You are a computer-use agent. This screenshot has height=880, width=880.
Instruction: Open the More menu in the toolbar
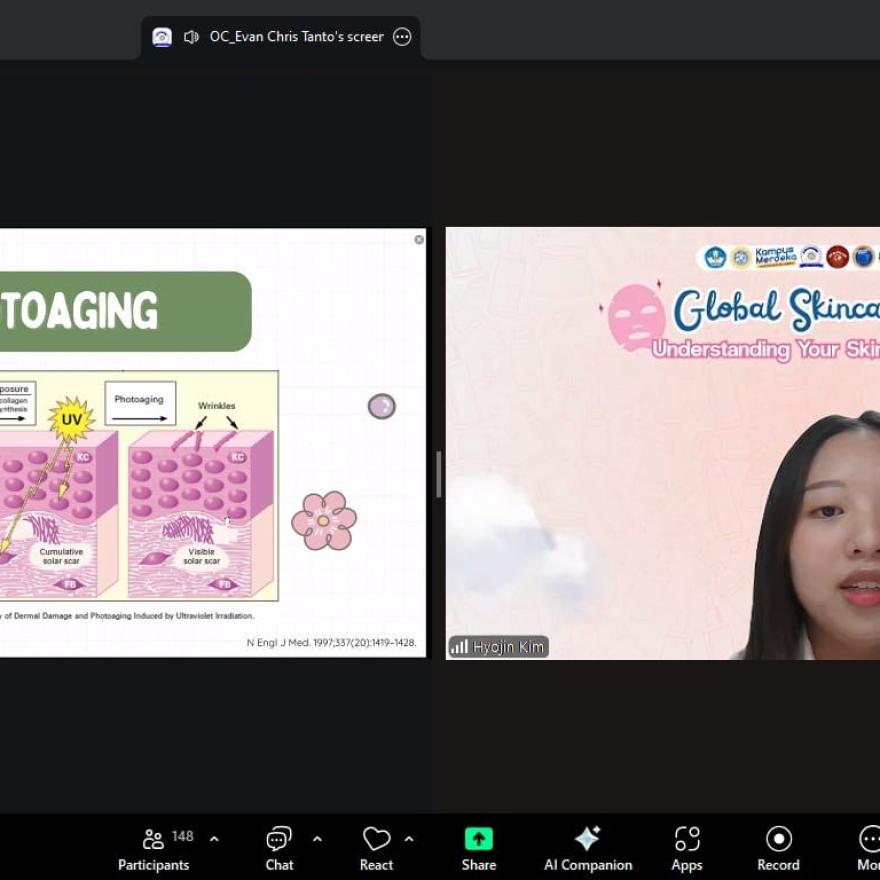[x=868, y=848]
